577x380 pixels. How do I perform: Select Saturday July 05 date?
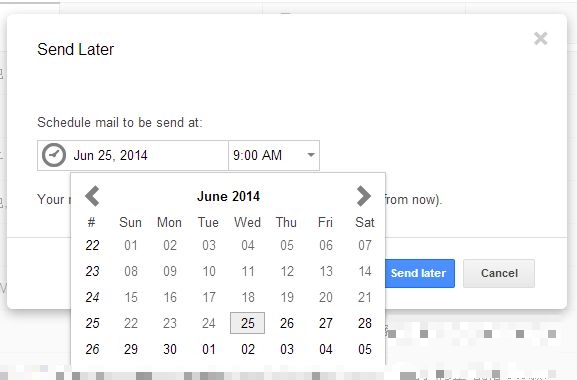click(365, 349)
